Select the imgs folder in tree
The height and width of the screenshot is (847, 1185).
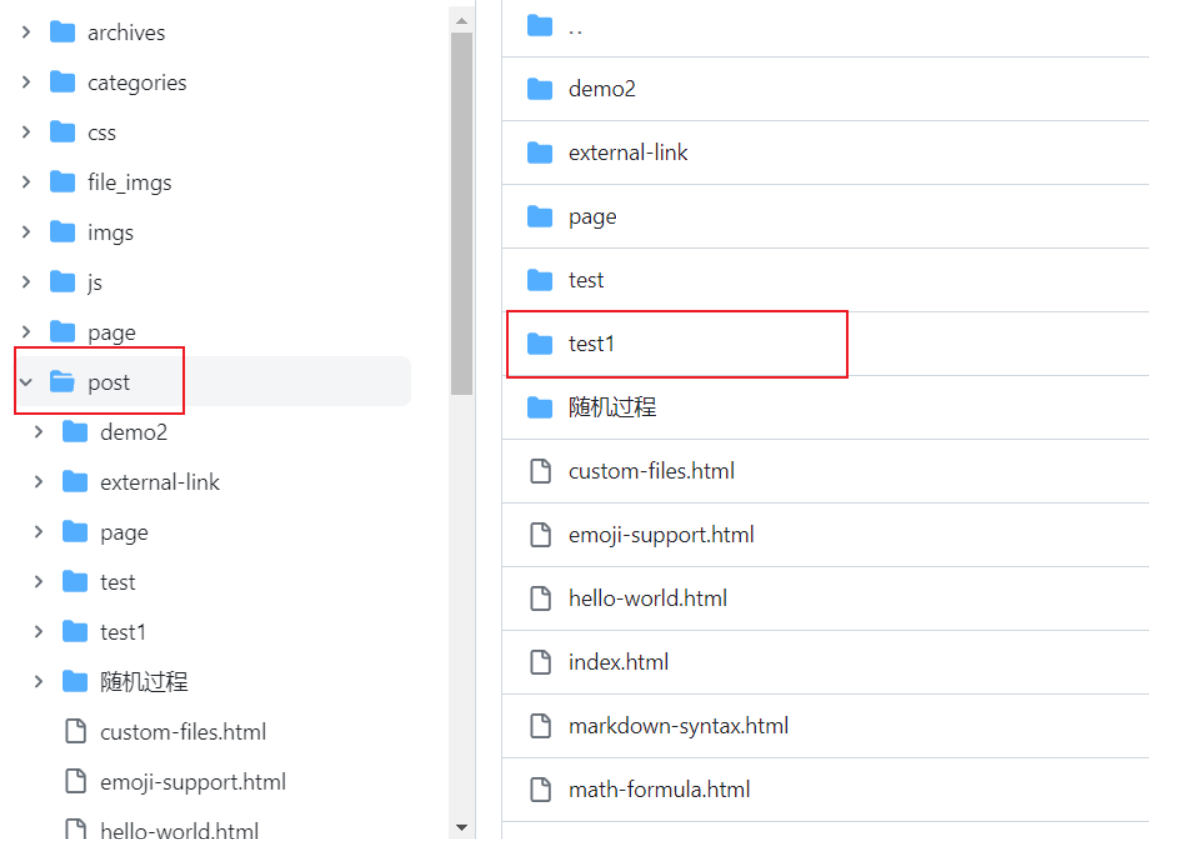110,232
